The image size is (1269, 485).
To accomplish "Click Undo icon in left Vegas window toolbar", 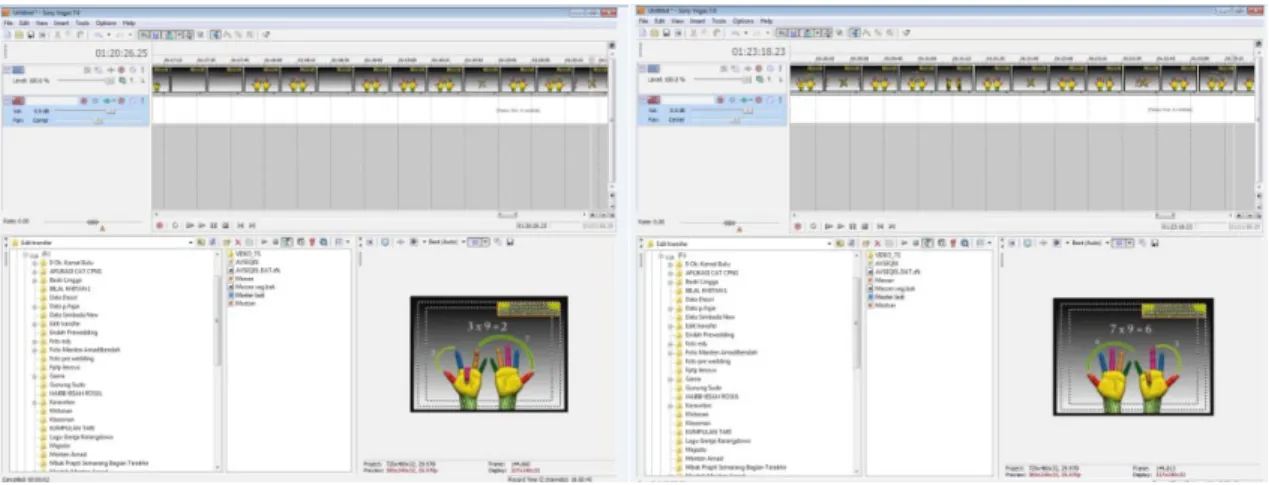I will [x=98, y=35].
